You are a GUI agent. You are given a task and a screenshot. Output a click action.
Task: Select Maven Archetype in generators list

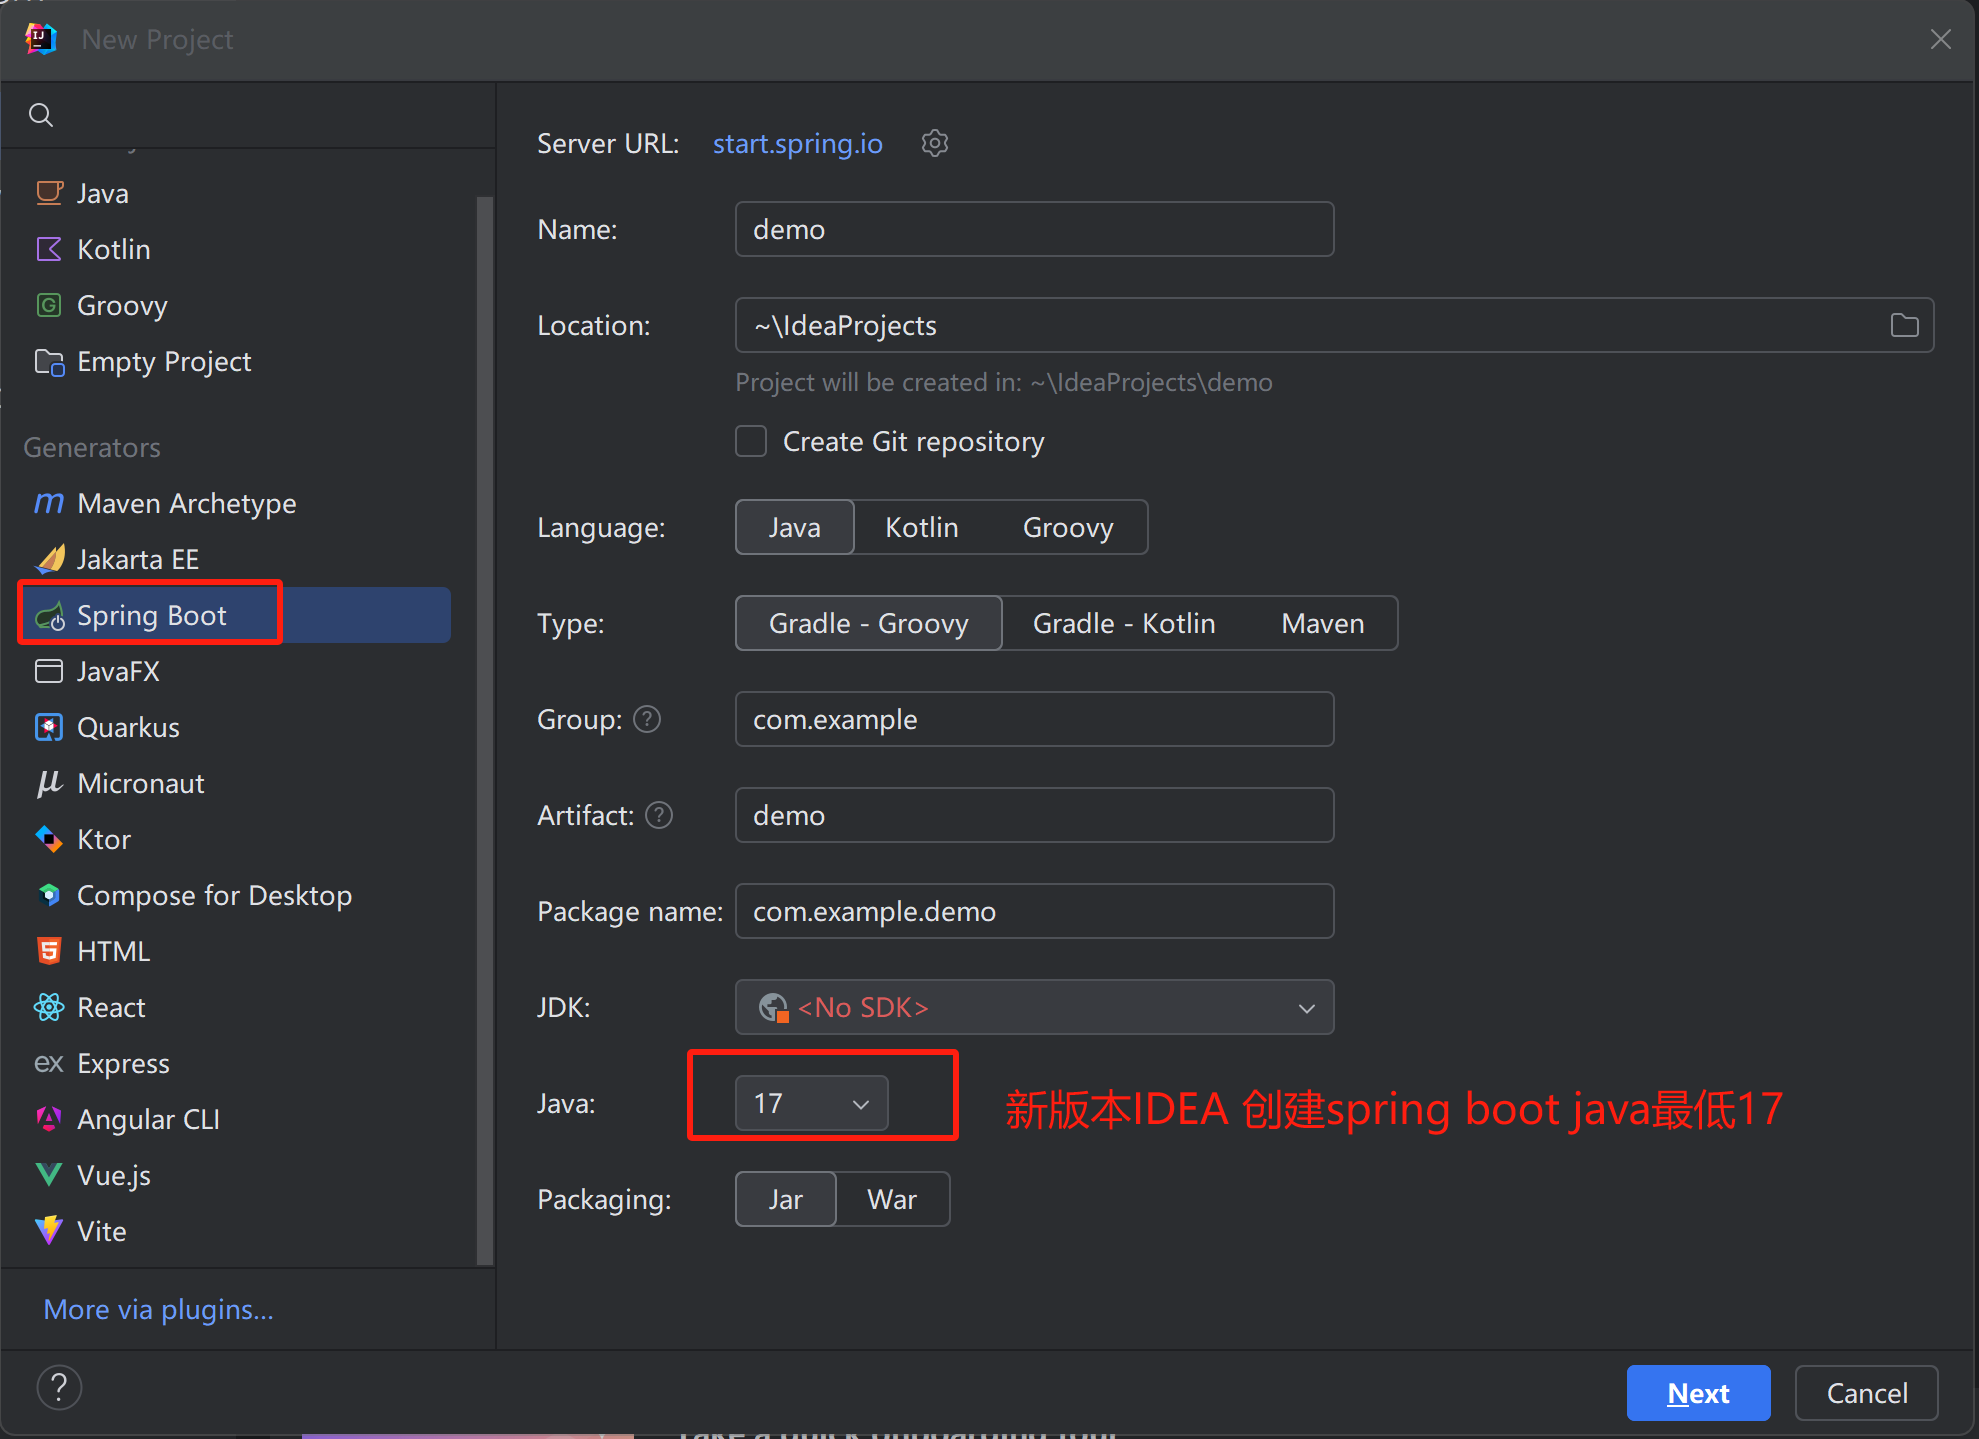[x=186, y=504]
